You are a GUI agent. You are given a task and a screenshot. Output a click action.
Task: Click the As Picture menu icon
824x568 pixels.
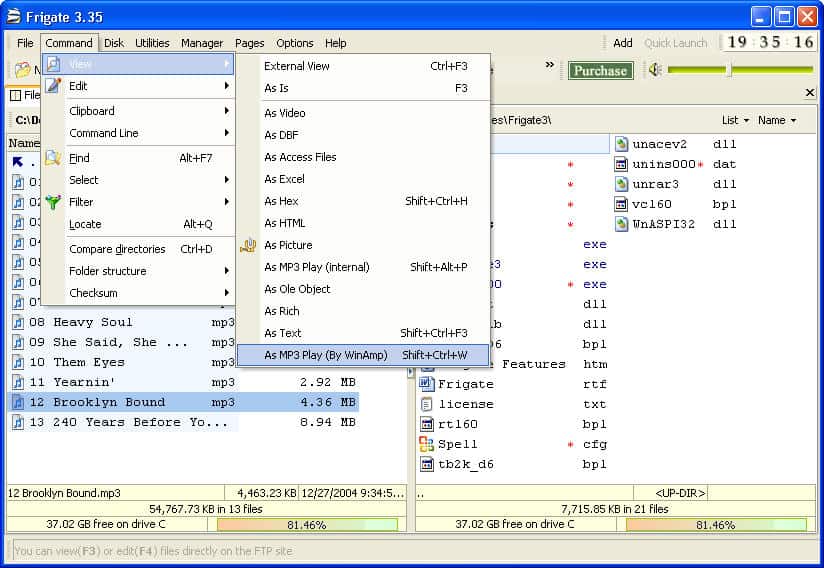[x=248, y=245]
